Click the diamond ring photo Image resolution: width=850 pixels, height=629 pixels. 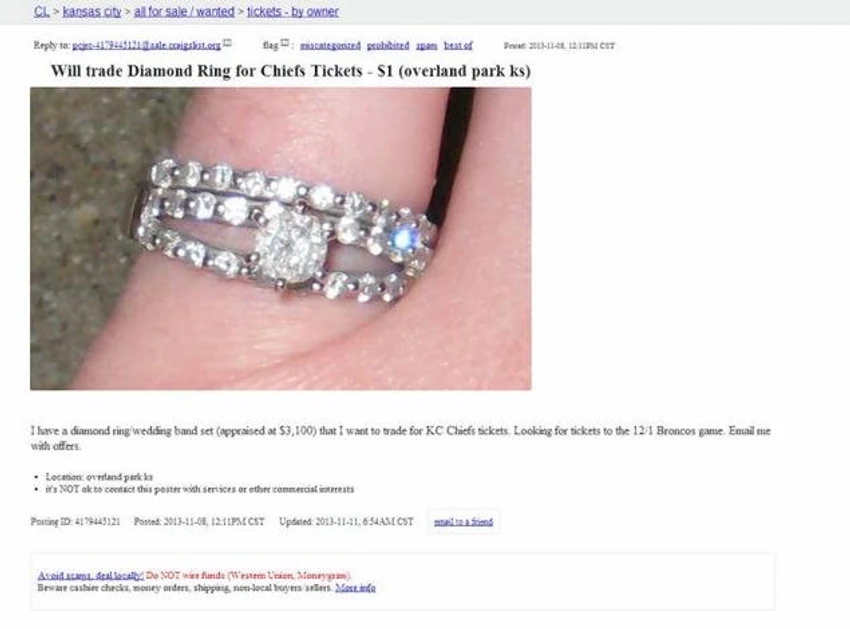point(281,239)
